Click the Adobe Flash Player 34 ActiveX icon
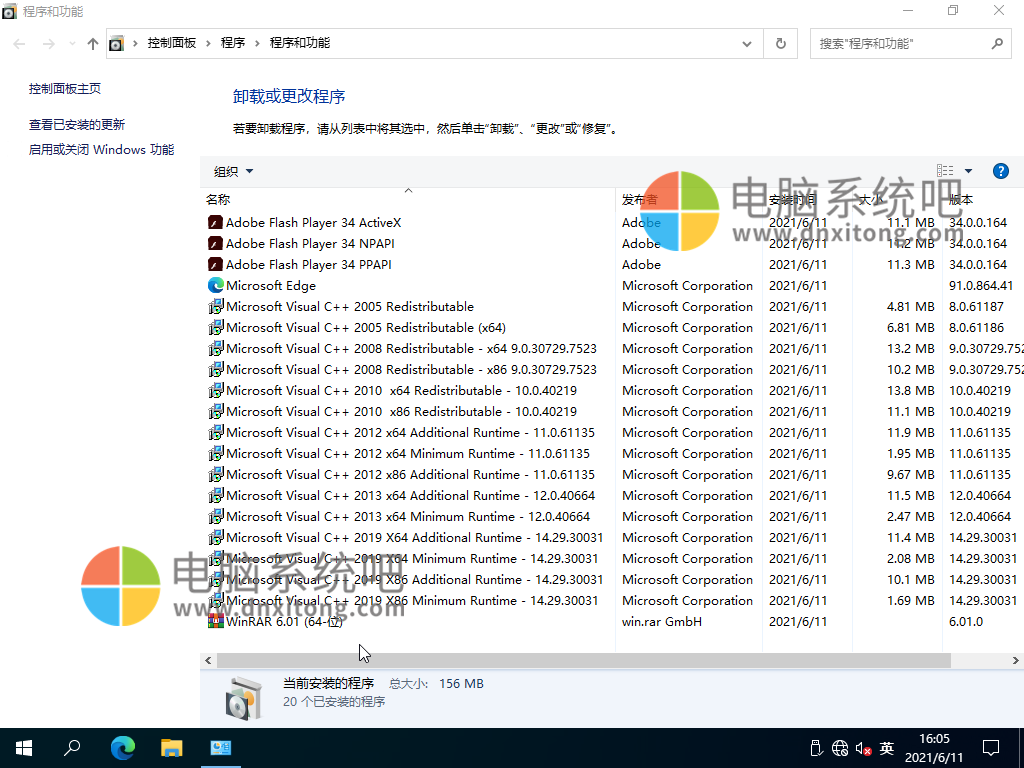Viewport: 1024px width, 768px height. pyautogui.click(x=216, y=223)
